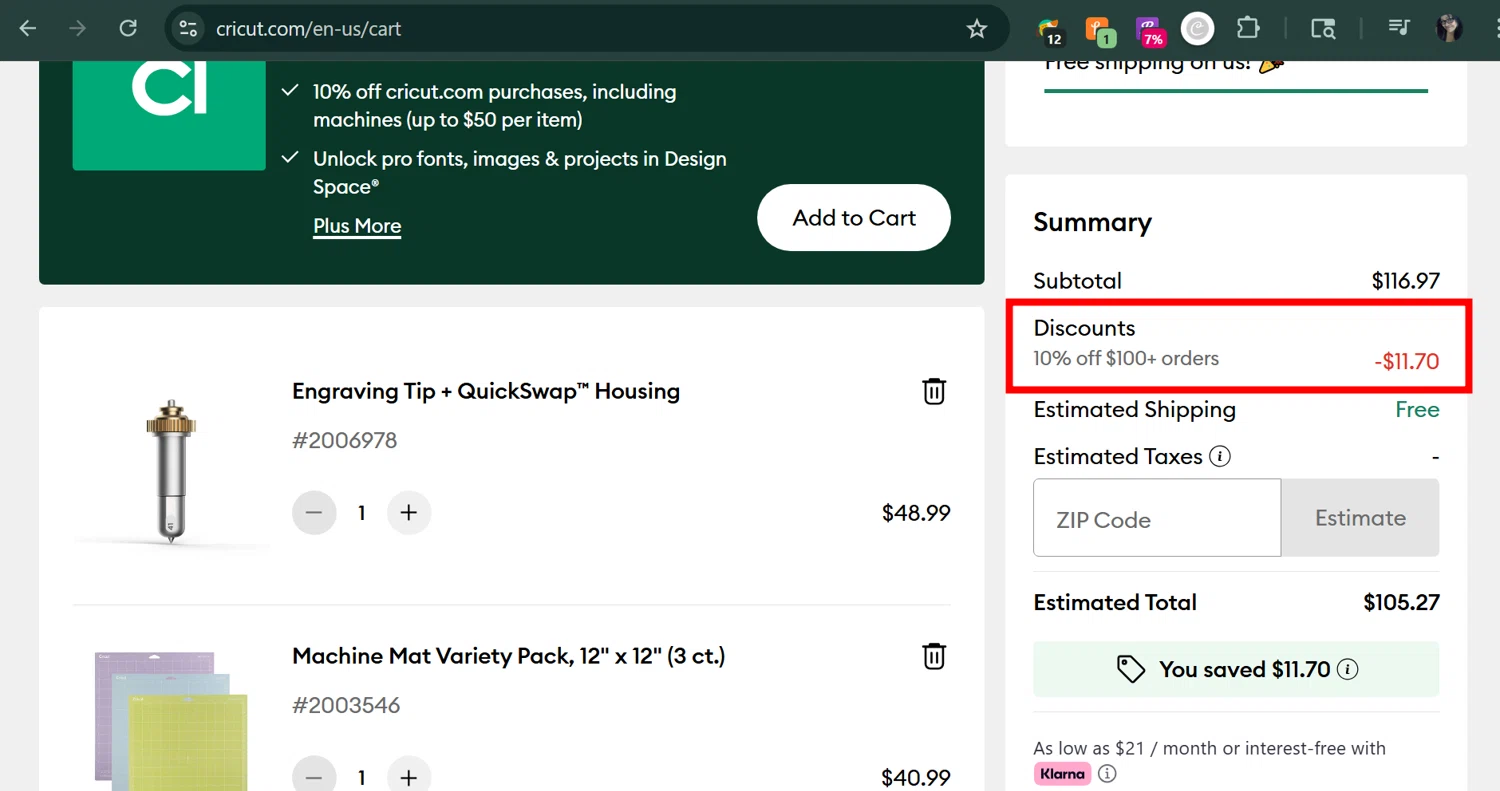Open Machine Mat Variety Pack product title
Screen dimensions: 1500x791
tap(509, 656)
